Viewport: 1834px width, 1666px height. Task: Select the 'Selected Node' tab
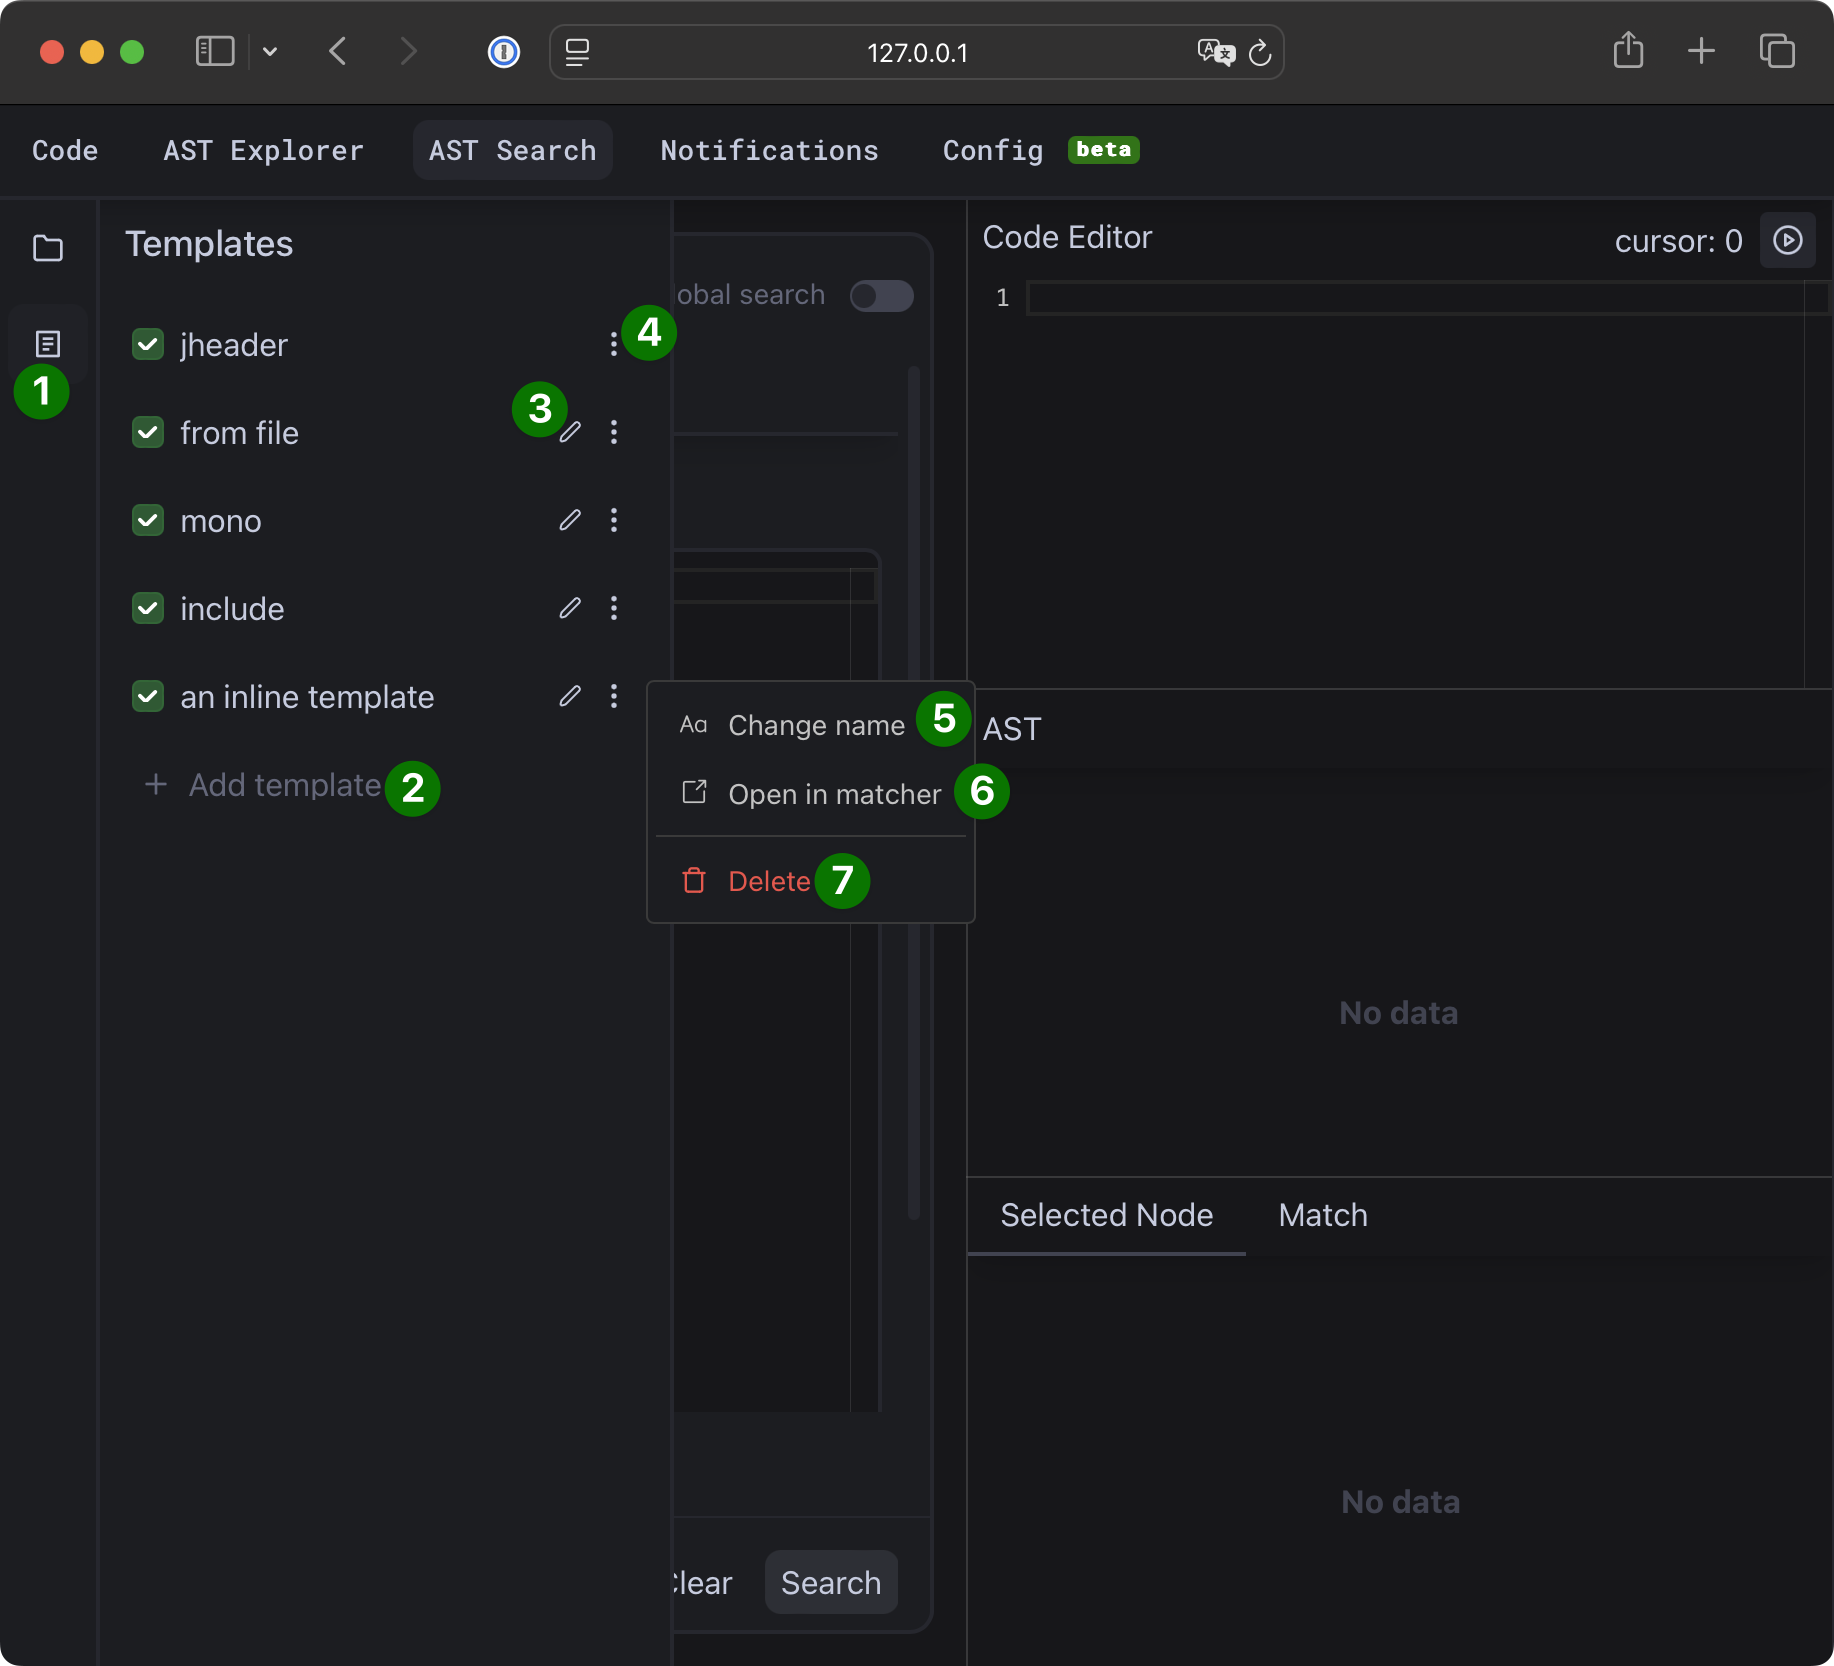(1107, 1215)
